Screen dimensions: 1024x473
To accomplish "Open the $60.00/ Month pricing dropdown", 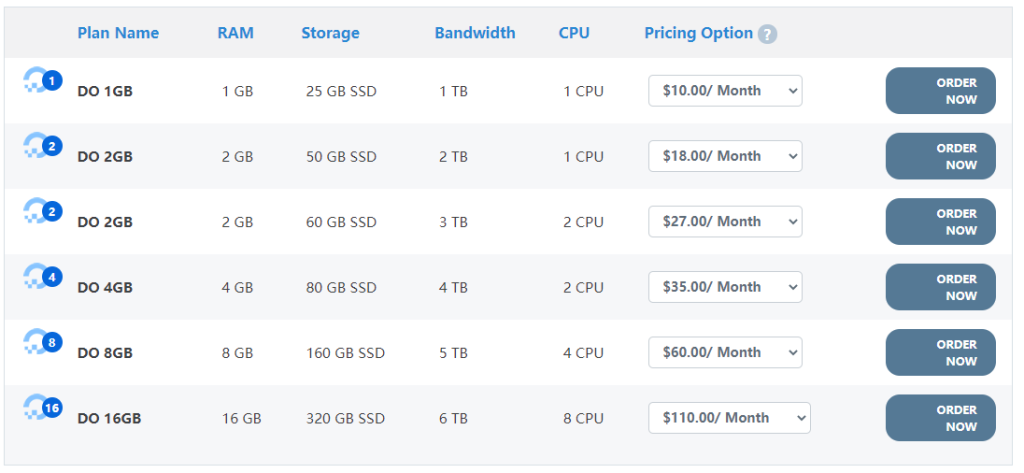I will click(x=725, y=353).
